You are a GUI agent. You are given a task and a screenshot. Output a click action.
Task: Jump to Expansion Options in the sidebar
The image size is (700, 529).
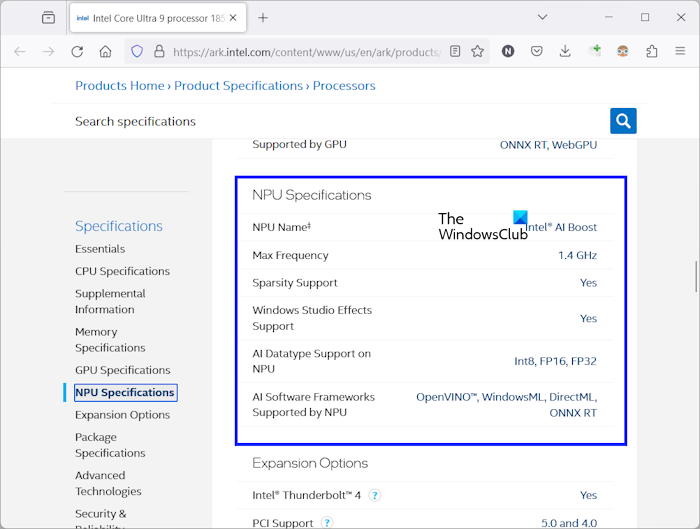click(x=122, y=415)
